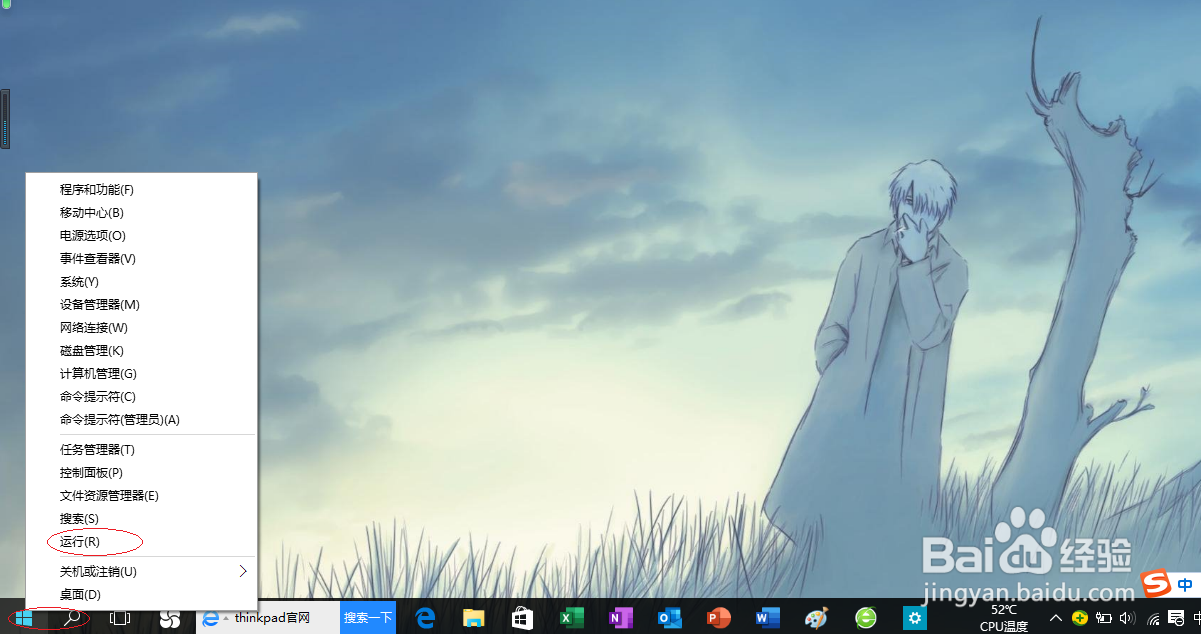Launch 事件查看器(V)
The width and height of the screenshot is (1201, 634).
(141, 259)
